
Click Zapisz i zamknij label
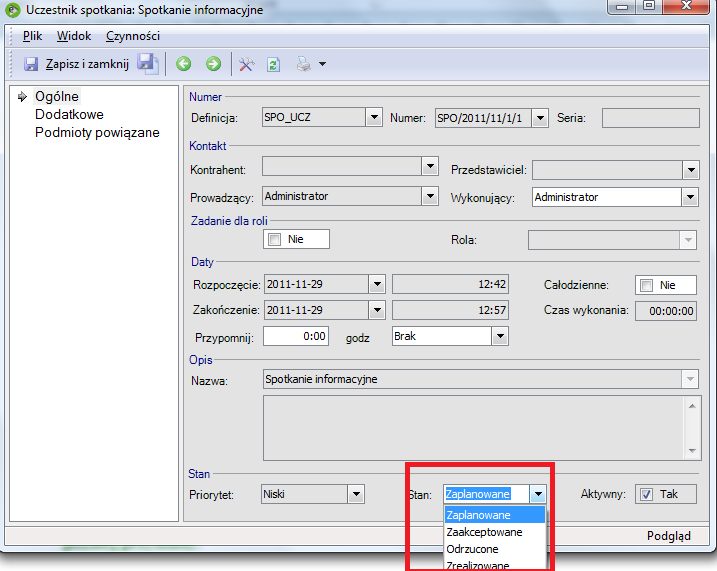pyautogui.click(x=87, y=64)
